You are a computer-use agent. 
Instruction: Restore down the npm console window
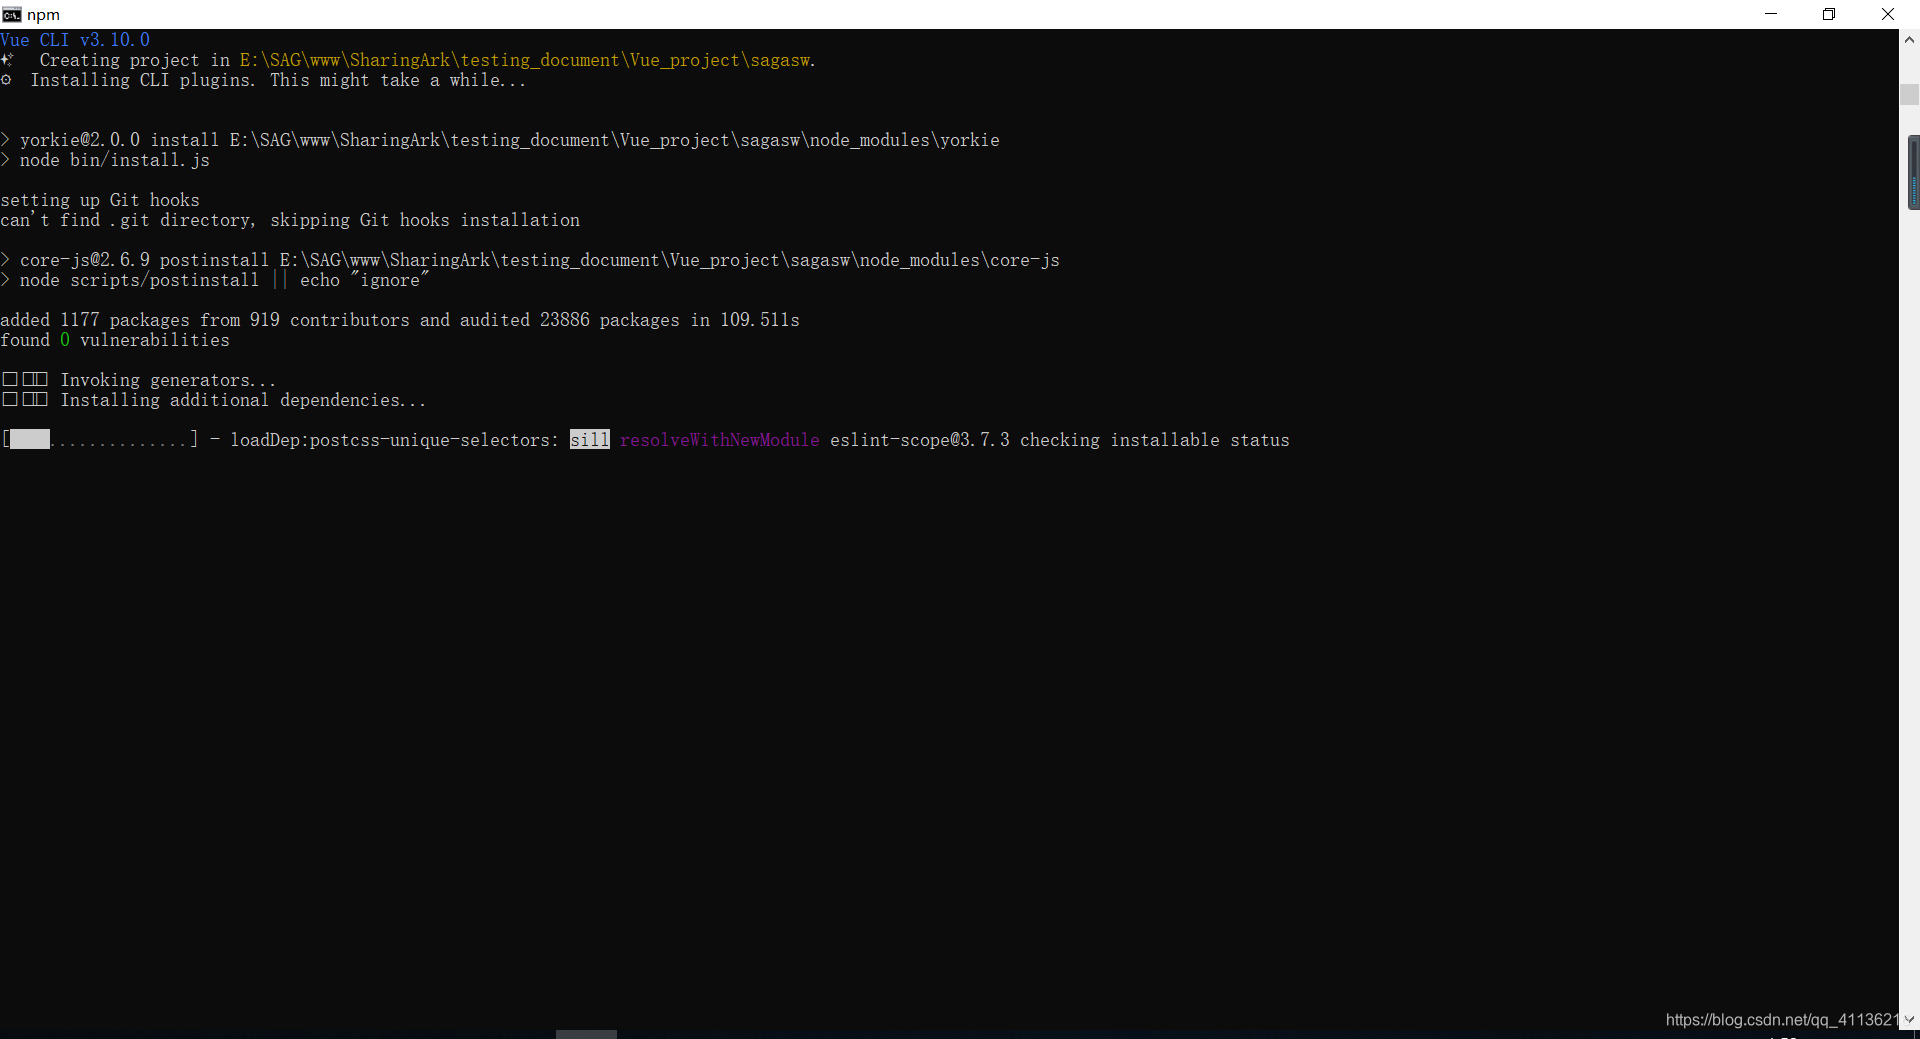(x=1829, y=14)
